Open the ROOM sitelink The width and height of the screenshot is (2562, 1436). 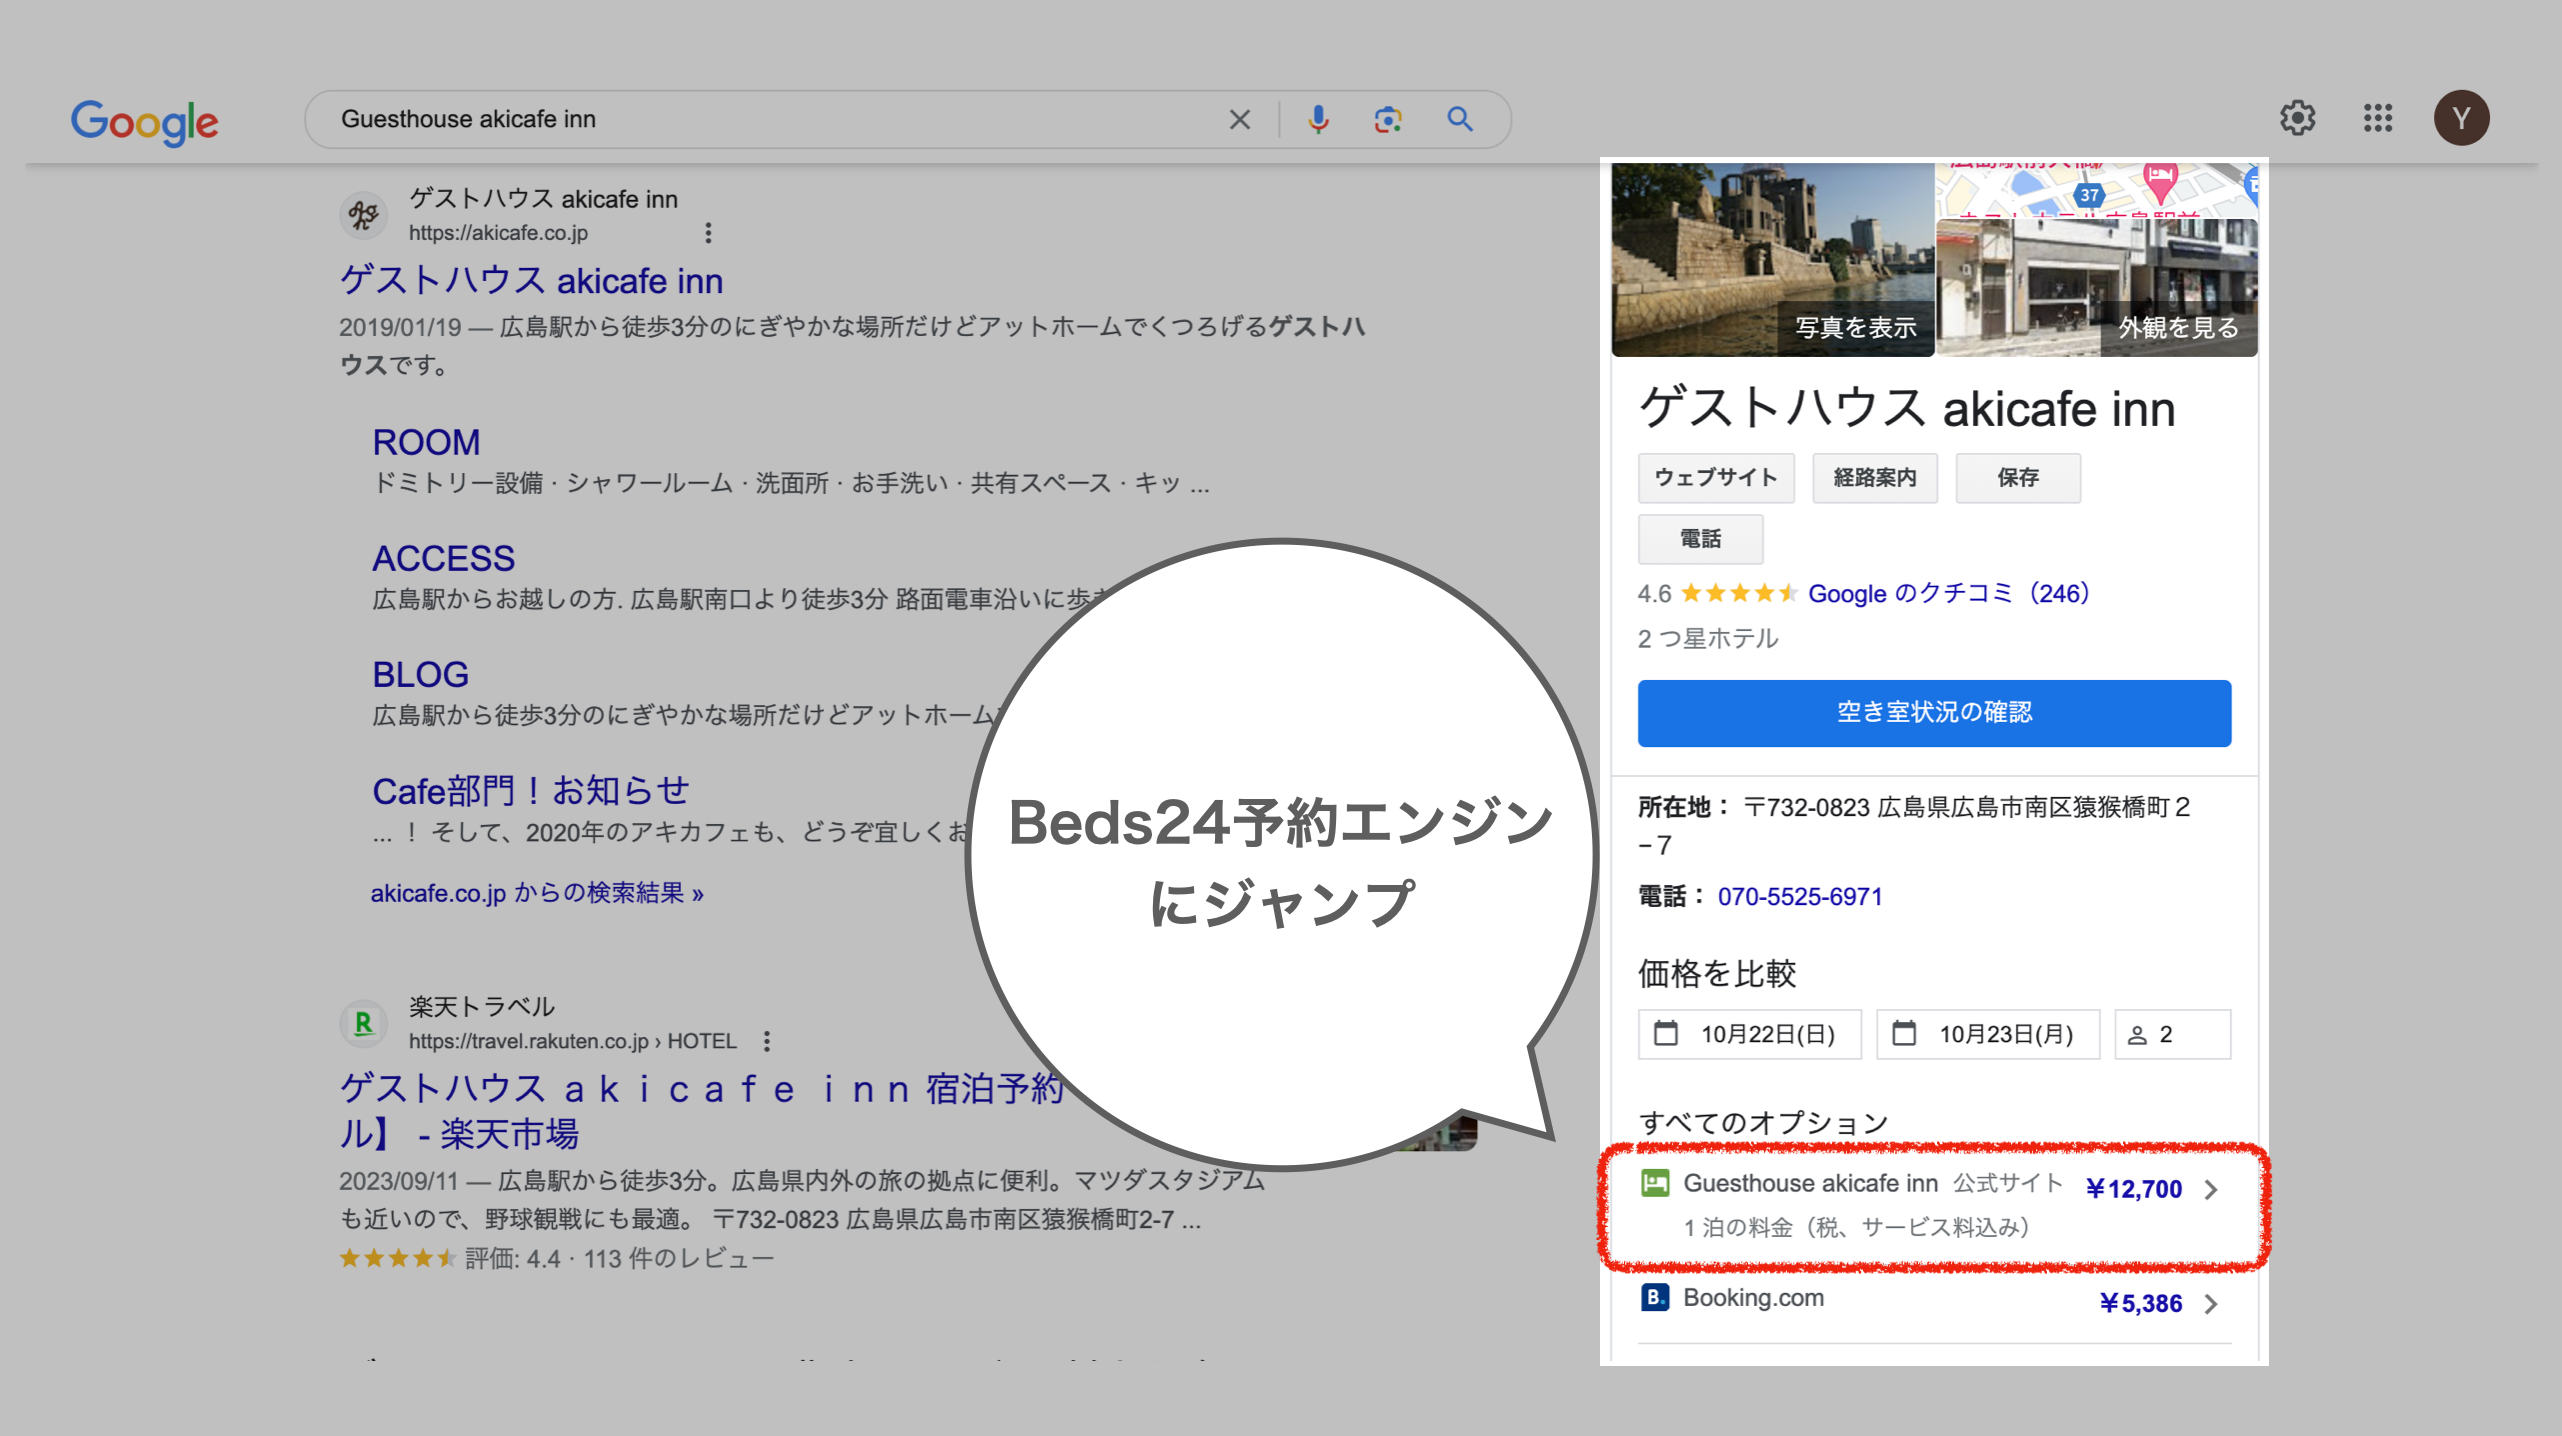click(426, 443)
